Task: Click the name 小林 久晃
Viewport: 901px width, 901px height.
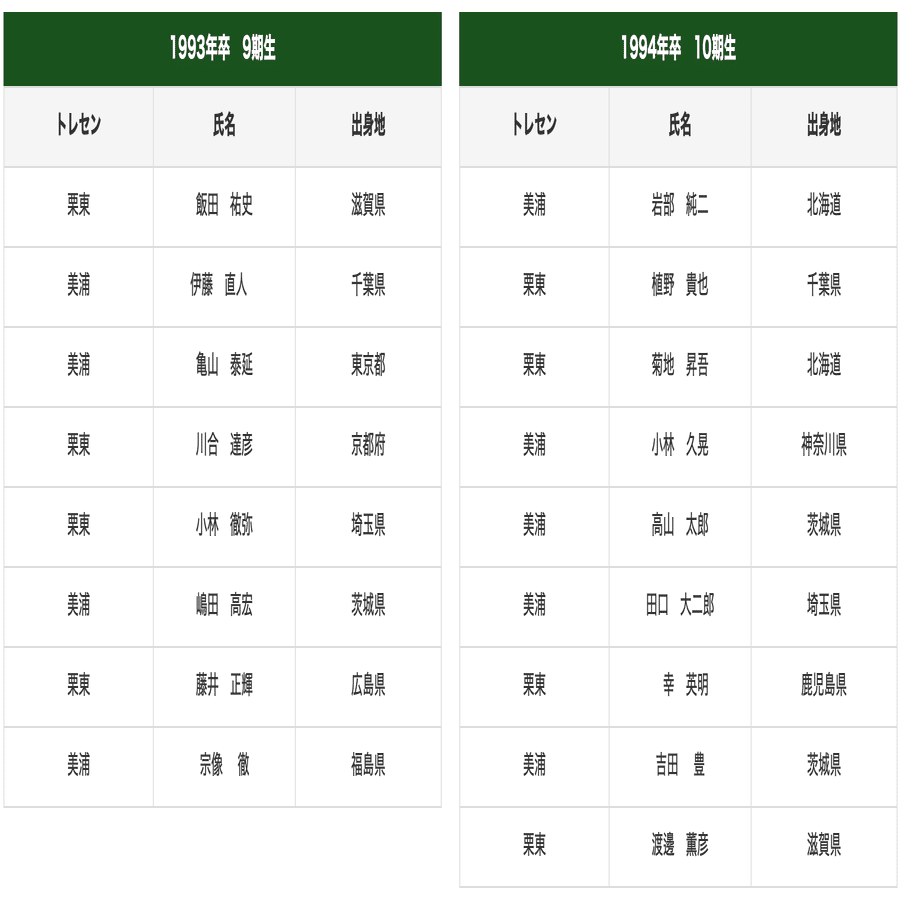Action: (680, 444)
